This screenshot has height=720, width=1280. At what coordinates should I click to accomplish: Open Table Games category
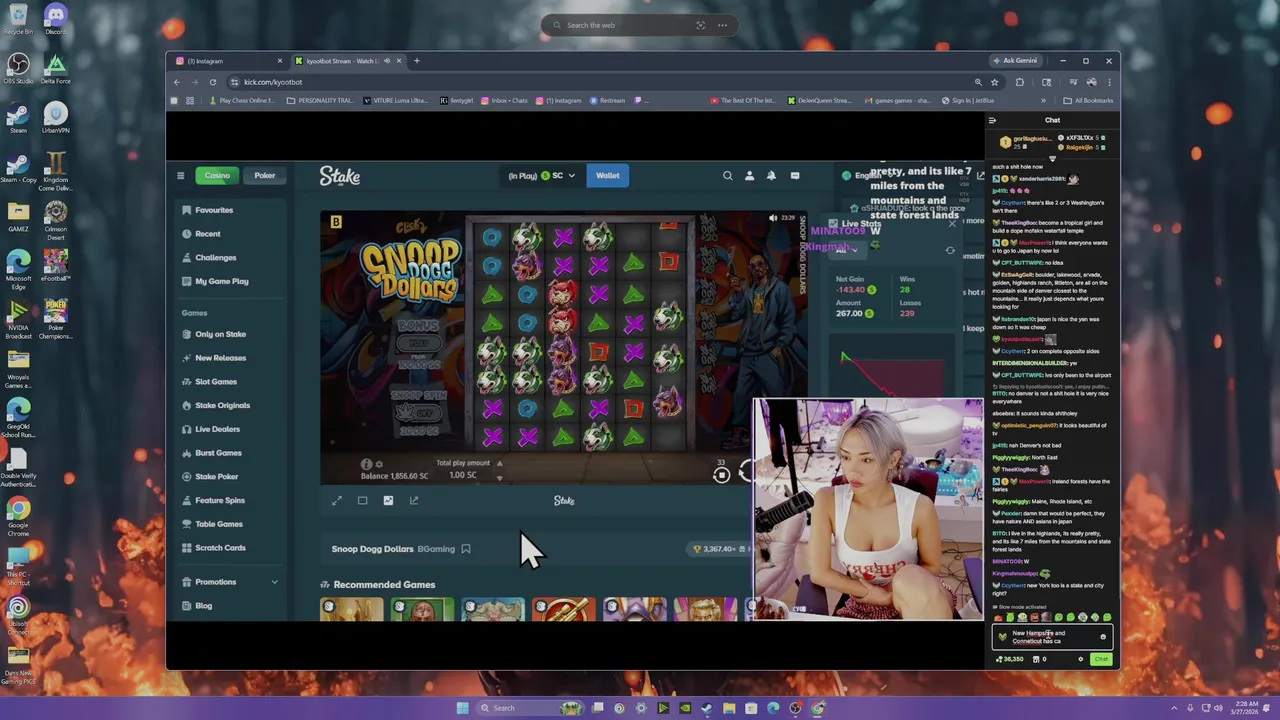[x=212, y=524]
